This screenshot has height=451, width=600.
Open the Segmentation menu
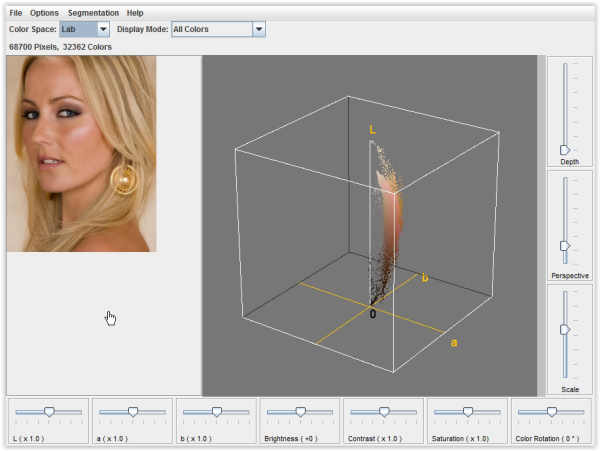(x=93, y=13)
